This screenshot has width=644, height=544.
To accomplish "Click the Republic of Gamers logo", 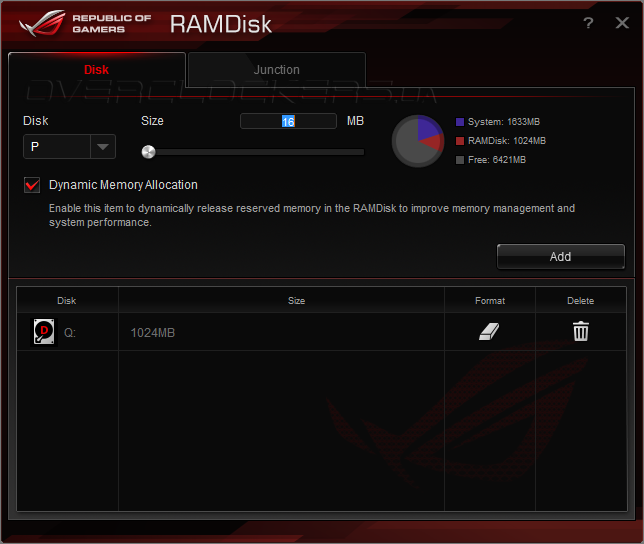I will (x=85, y=23).
